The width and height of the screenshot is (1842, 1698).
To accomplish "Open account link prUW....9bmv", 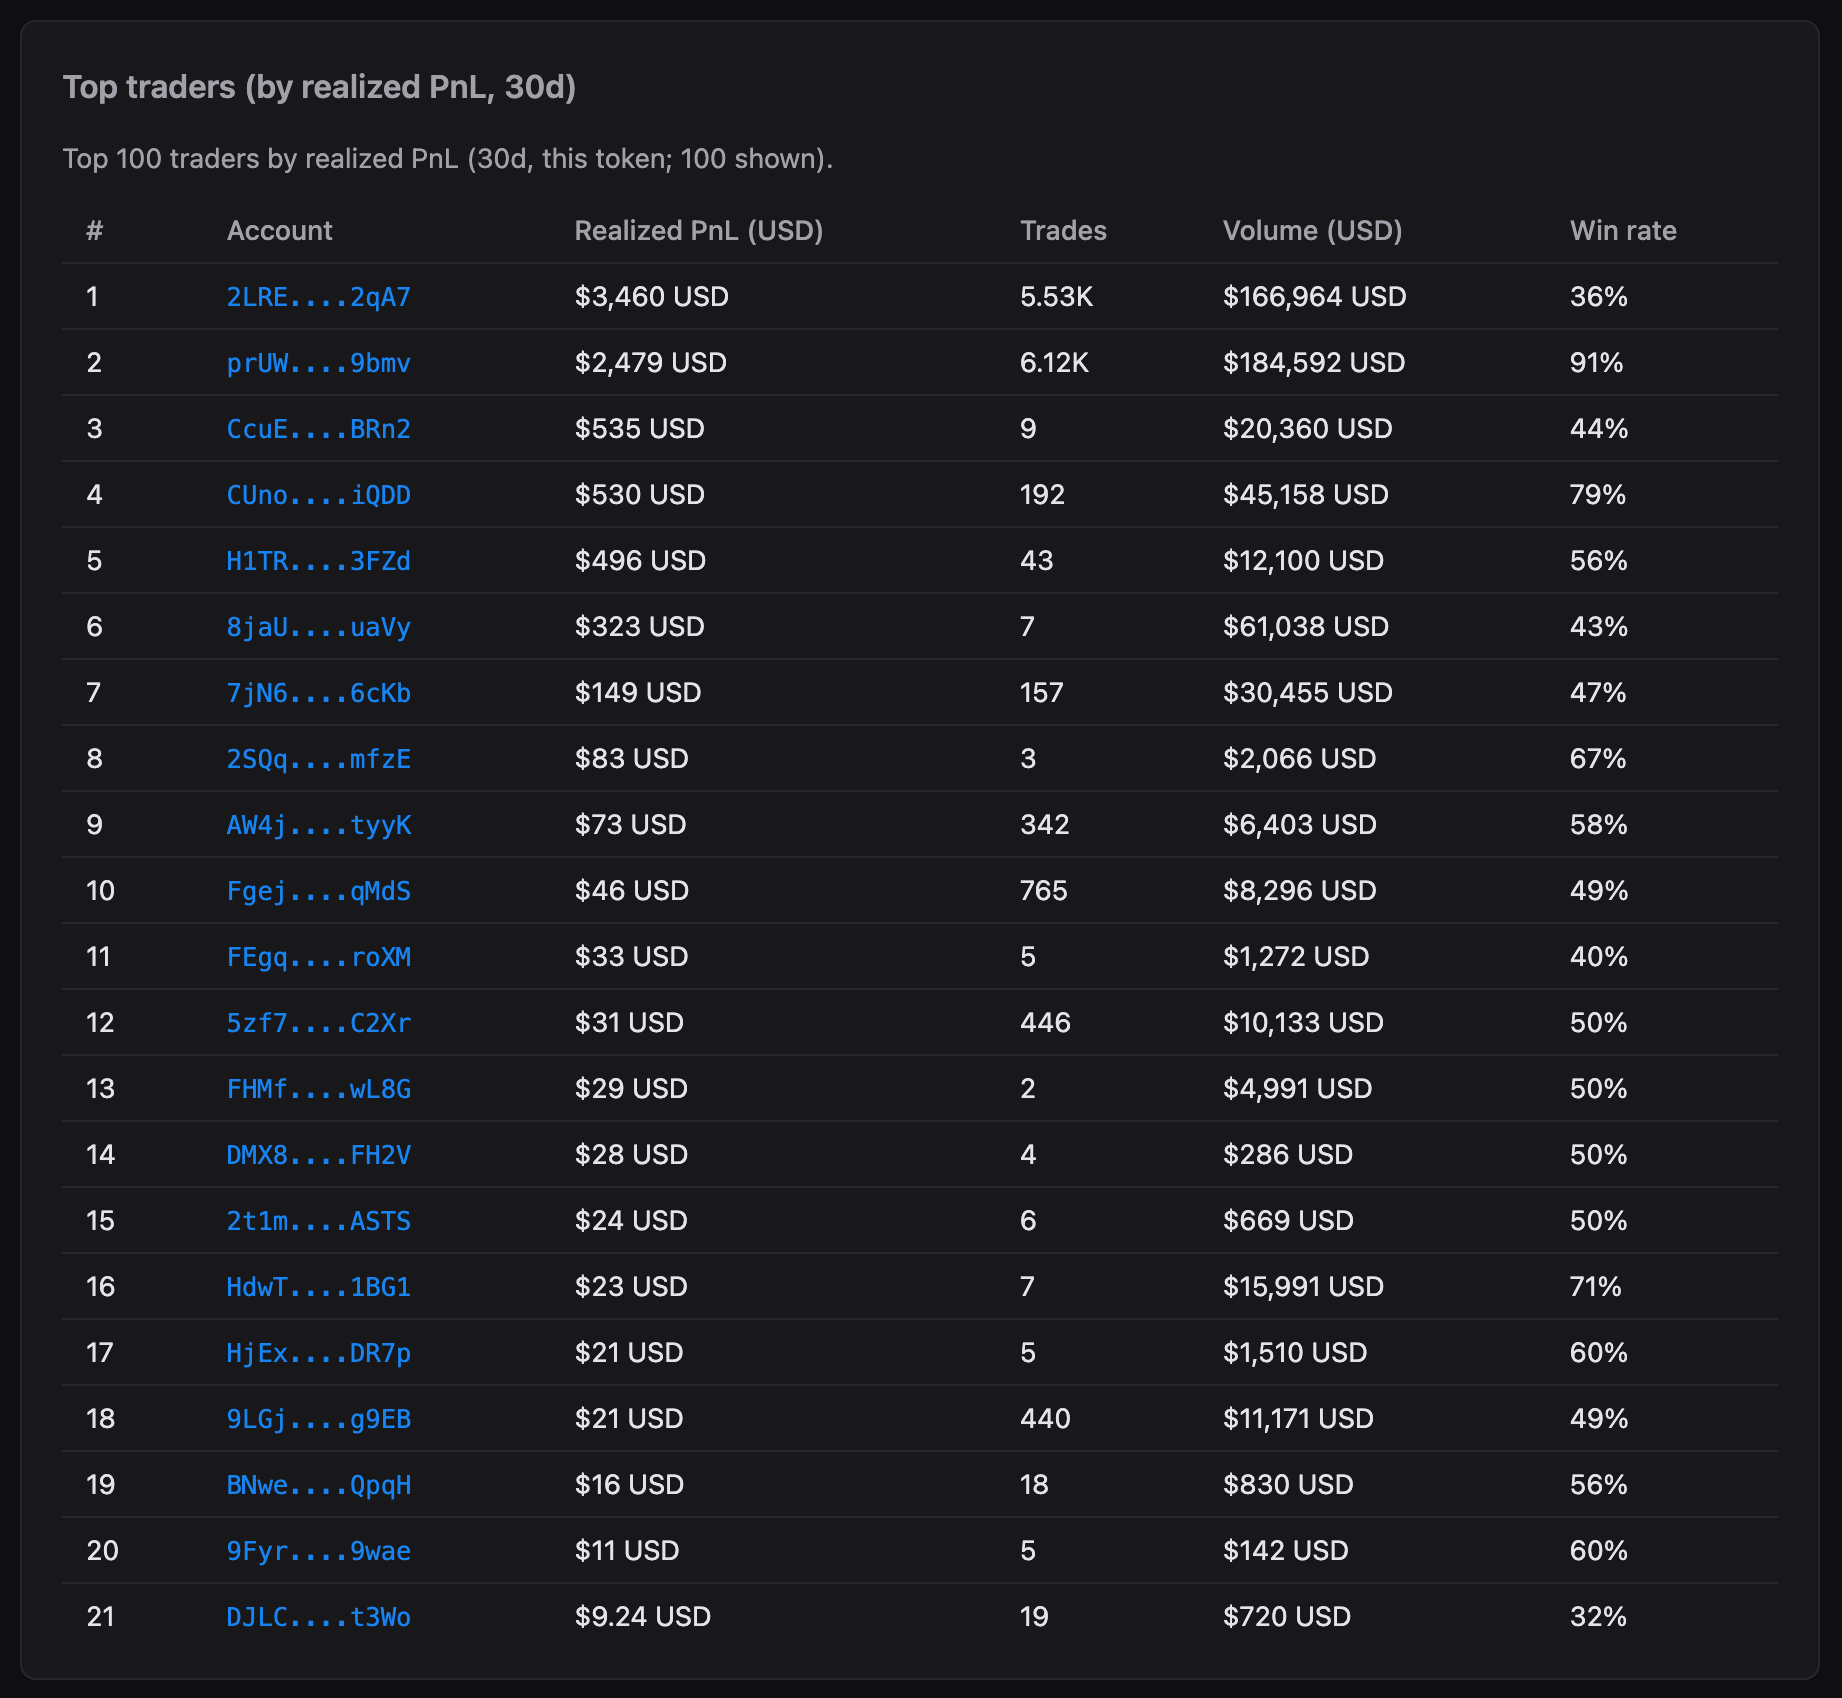I will click(318, 363).
